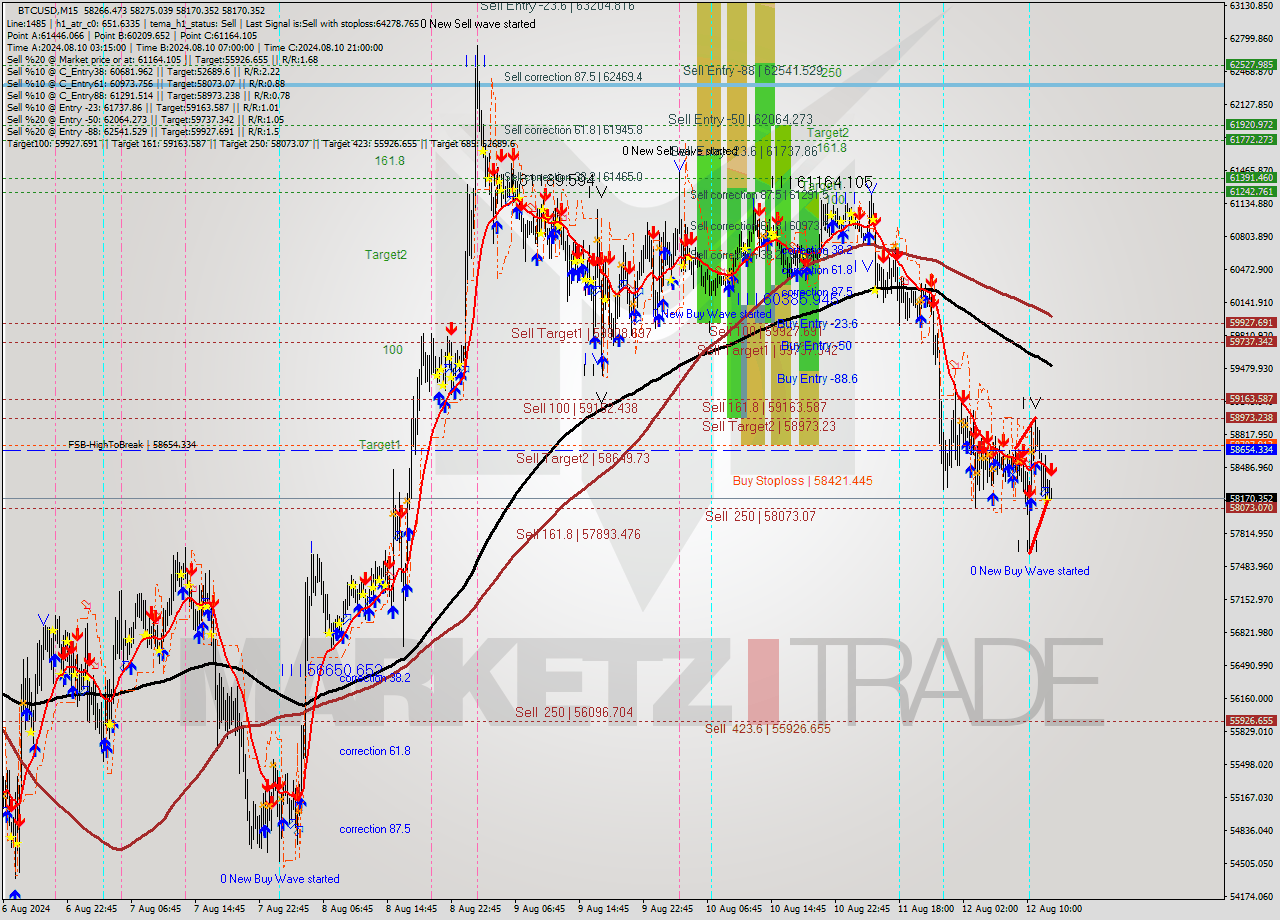Select the red 59927.691 price tag
Viewport: 1280px width, 920px height.
1251,322
